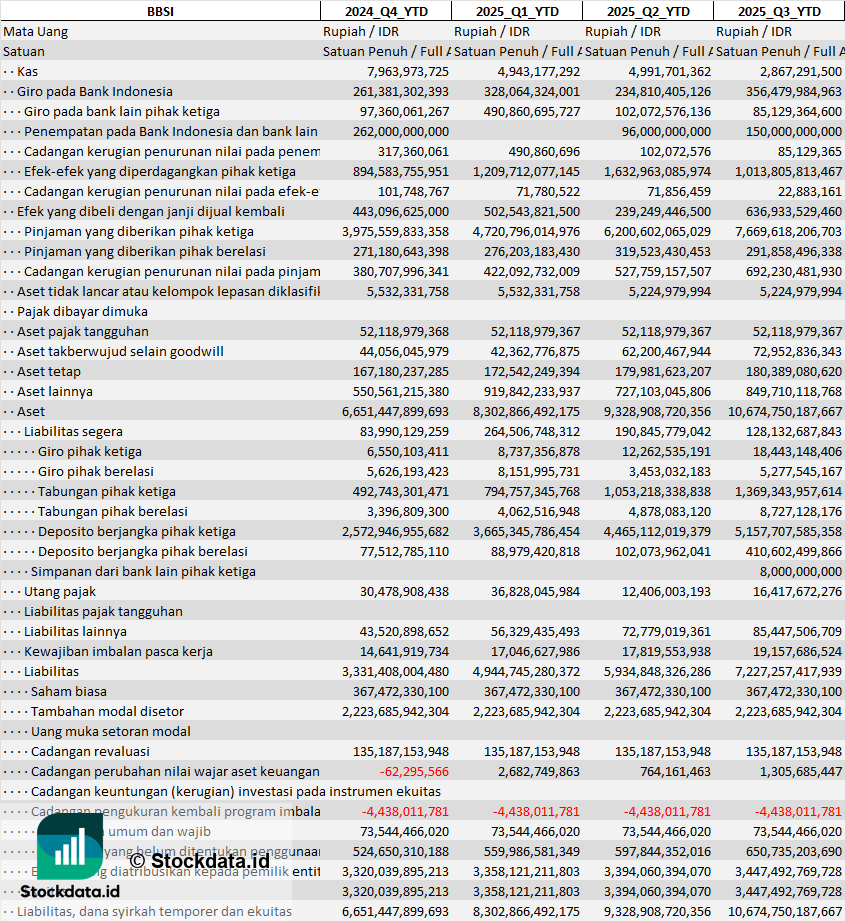Click Liabilitas pajak tangguhan row label

pyautogui.click(x=103, y=611)
